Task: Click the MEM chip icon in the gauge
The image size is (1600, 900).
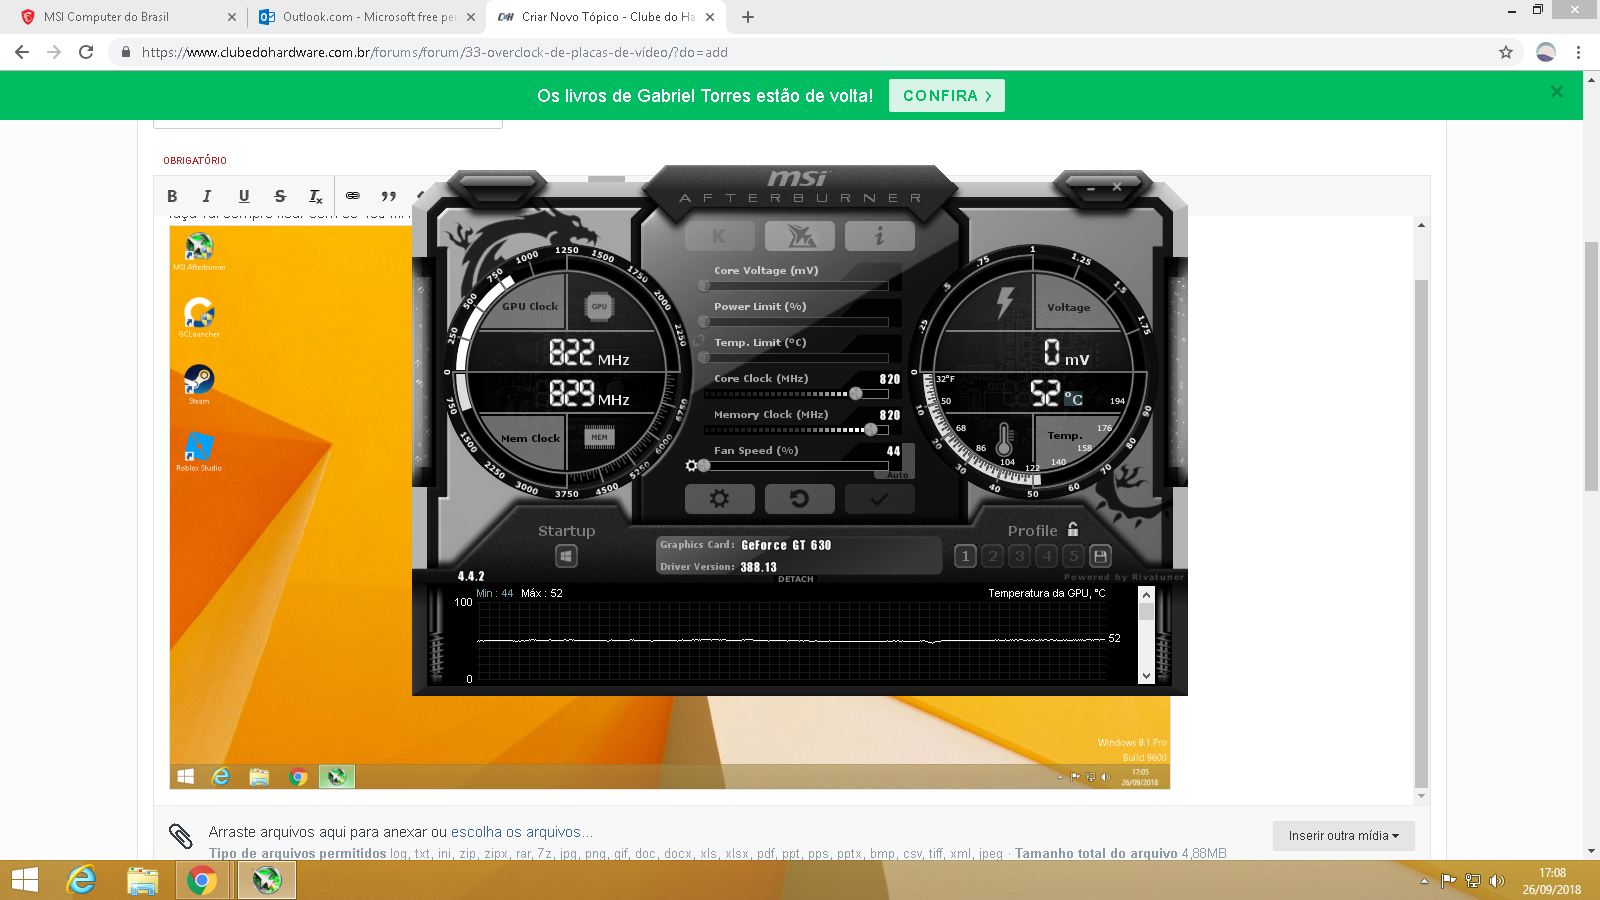Action: (599, 437)
